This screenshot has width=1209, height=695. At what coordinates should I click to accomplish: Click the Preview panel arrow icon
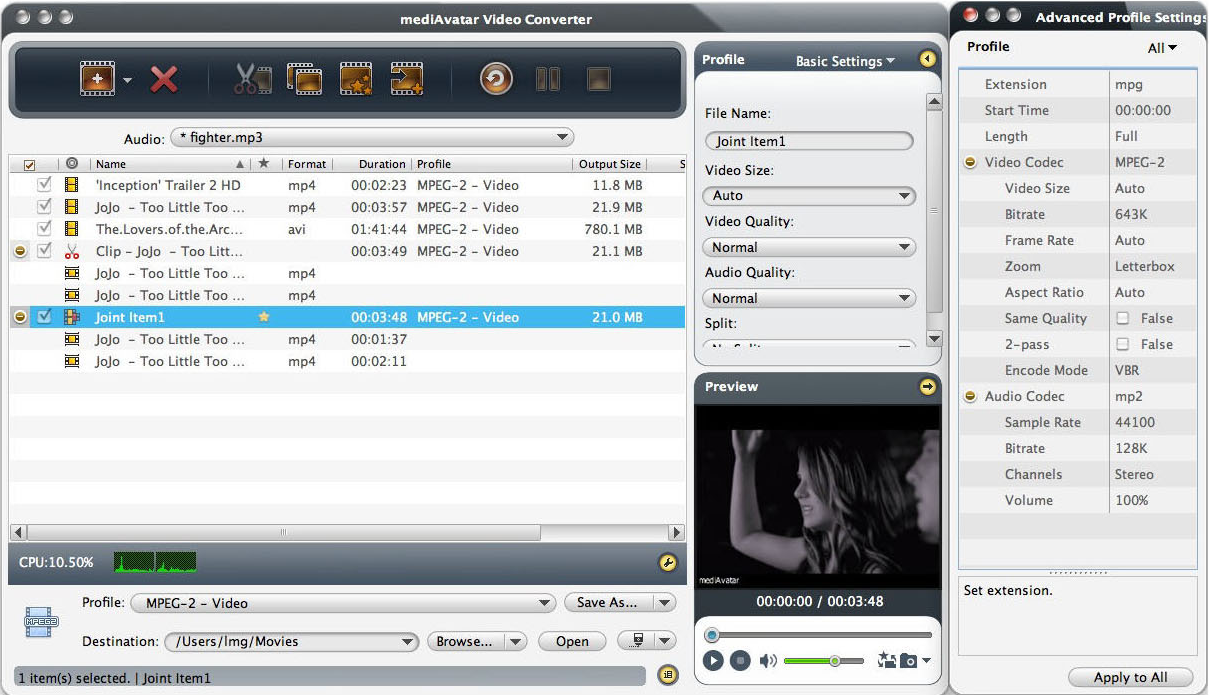tap(928, 387)
